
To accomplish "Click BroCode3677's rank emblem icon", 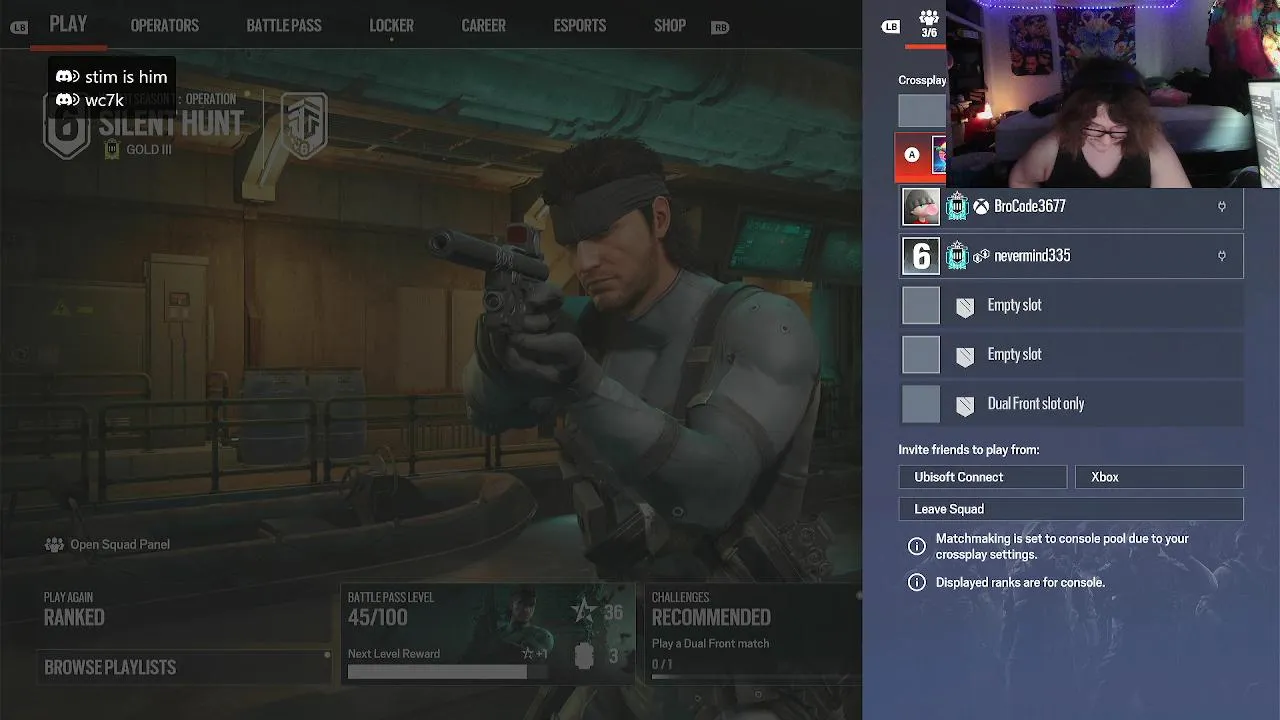I will pos(957,206).
